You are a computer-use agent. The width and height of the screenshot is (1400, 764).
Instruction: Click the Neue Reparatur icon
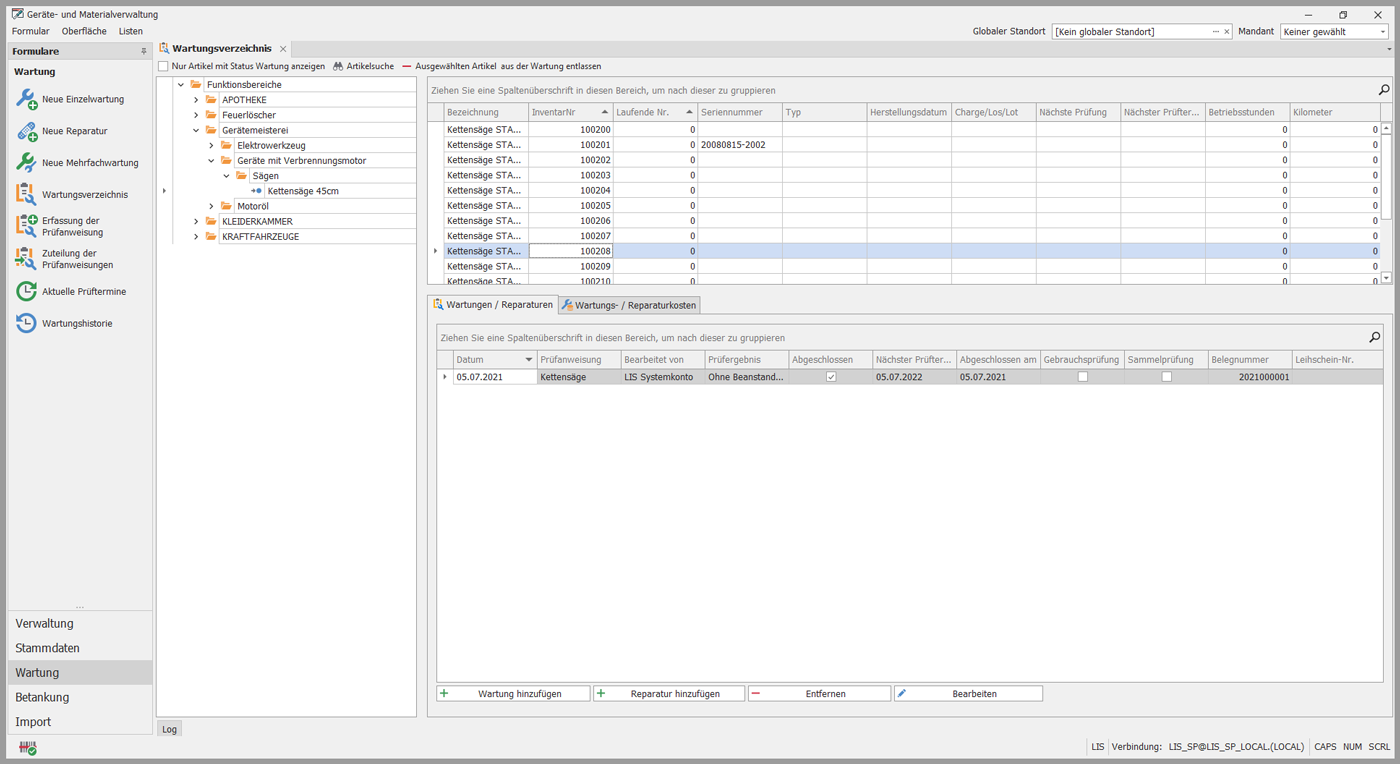26,131
